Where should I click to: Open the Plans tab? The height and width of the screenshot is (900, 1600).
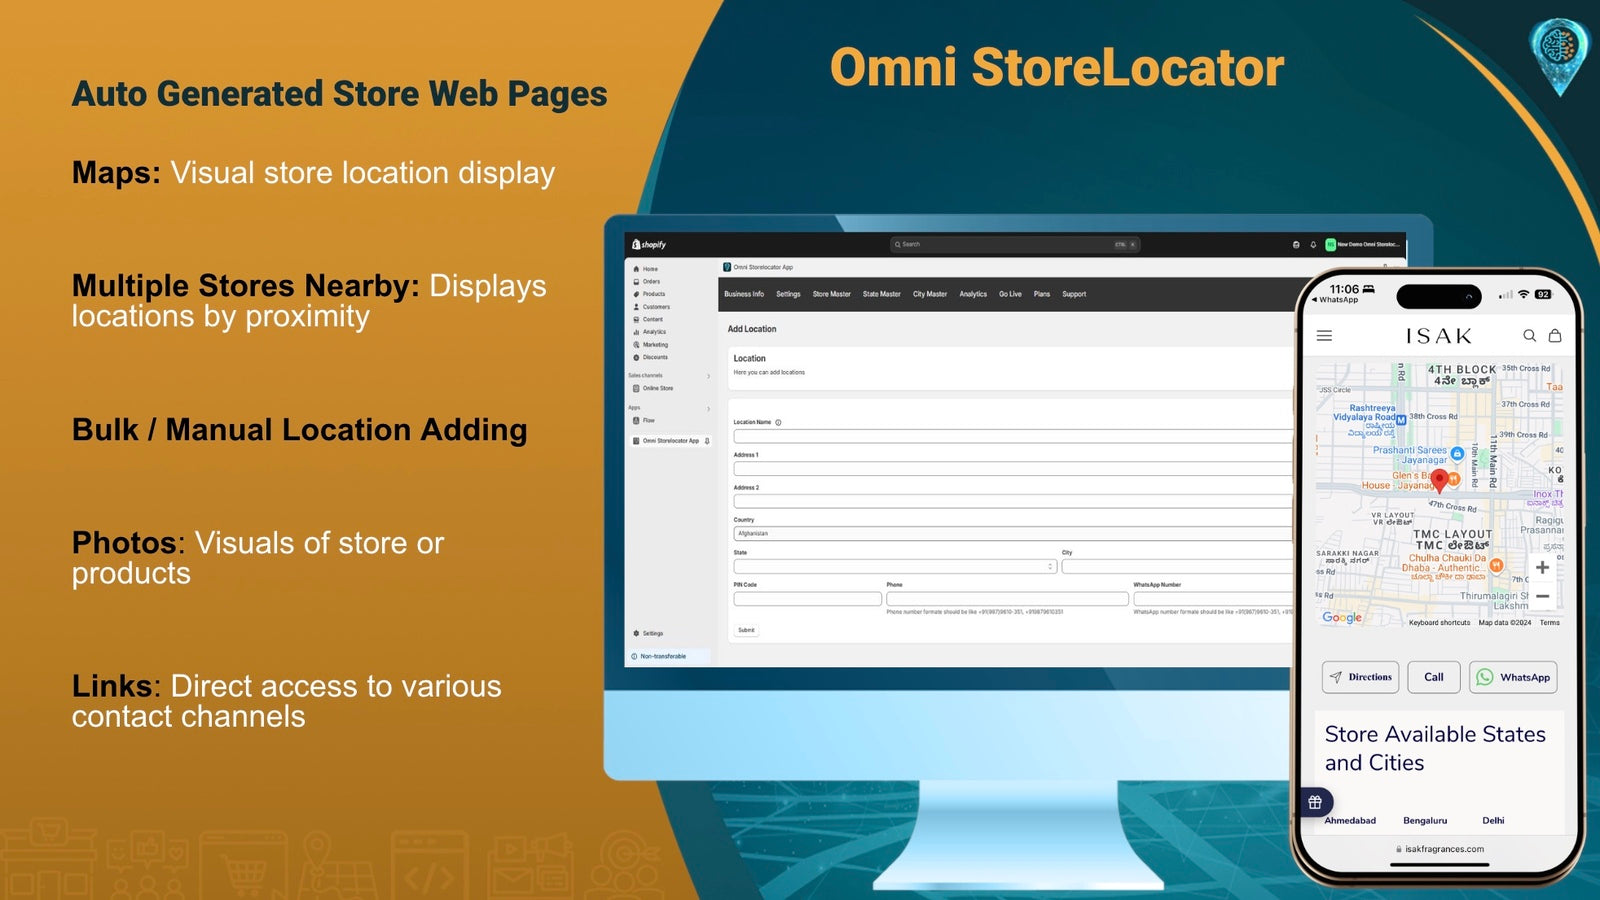1042,294
